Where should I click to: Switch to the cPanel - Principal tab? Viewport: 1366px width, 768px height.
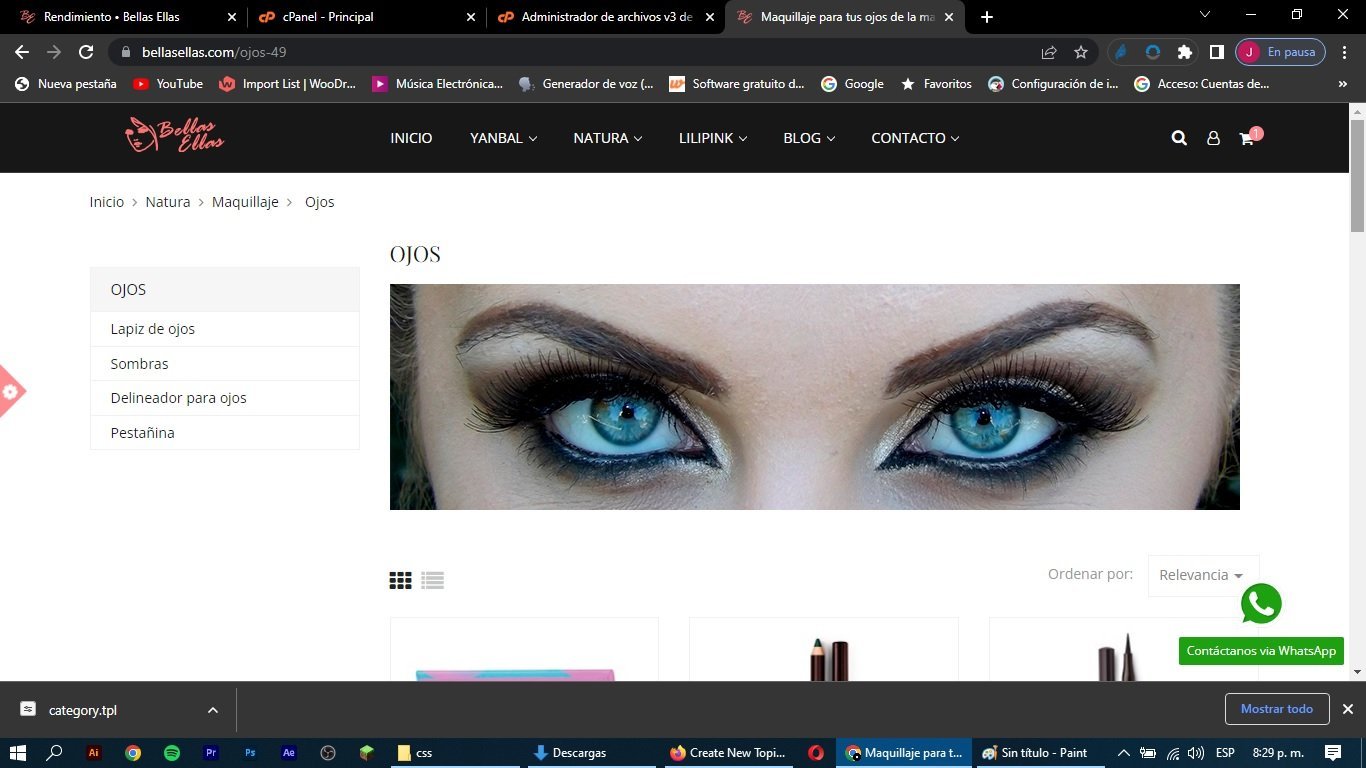[x=365, y=17]
